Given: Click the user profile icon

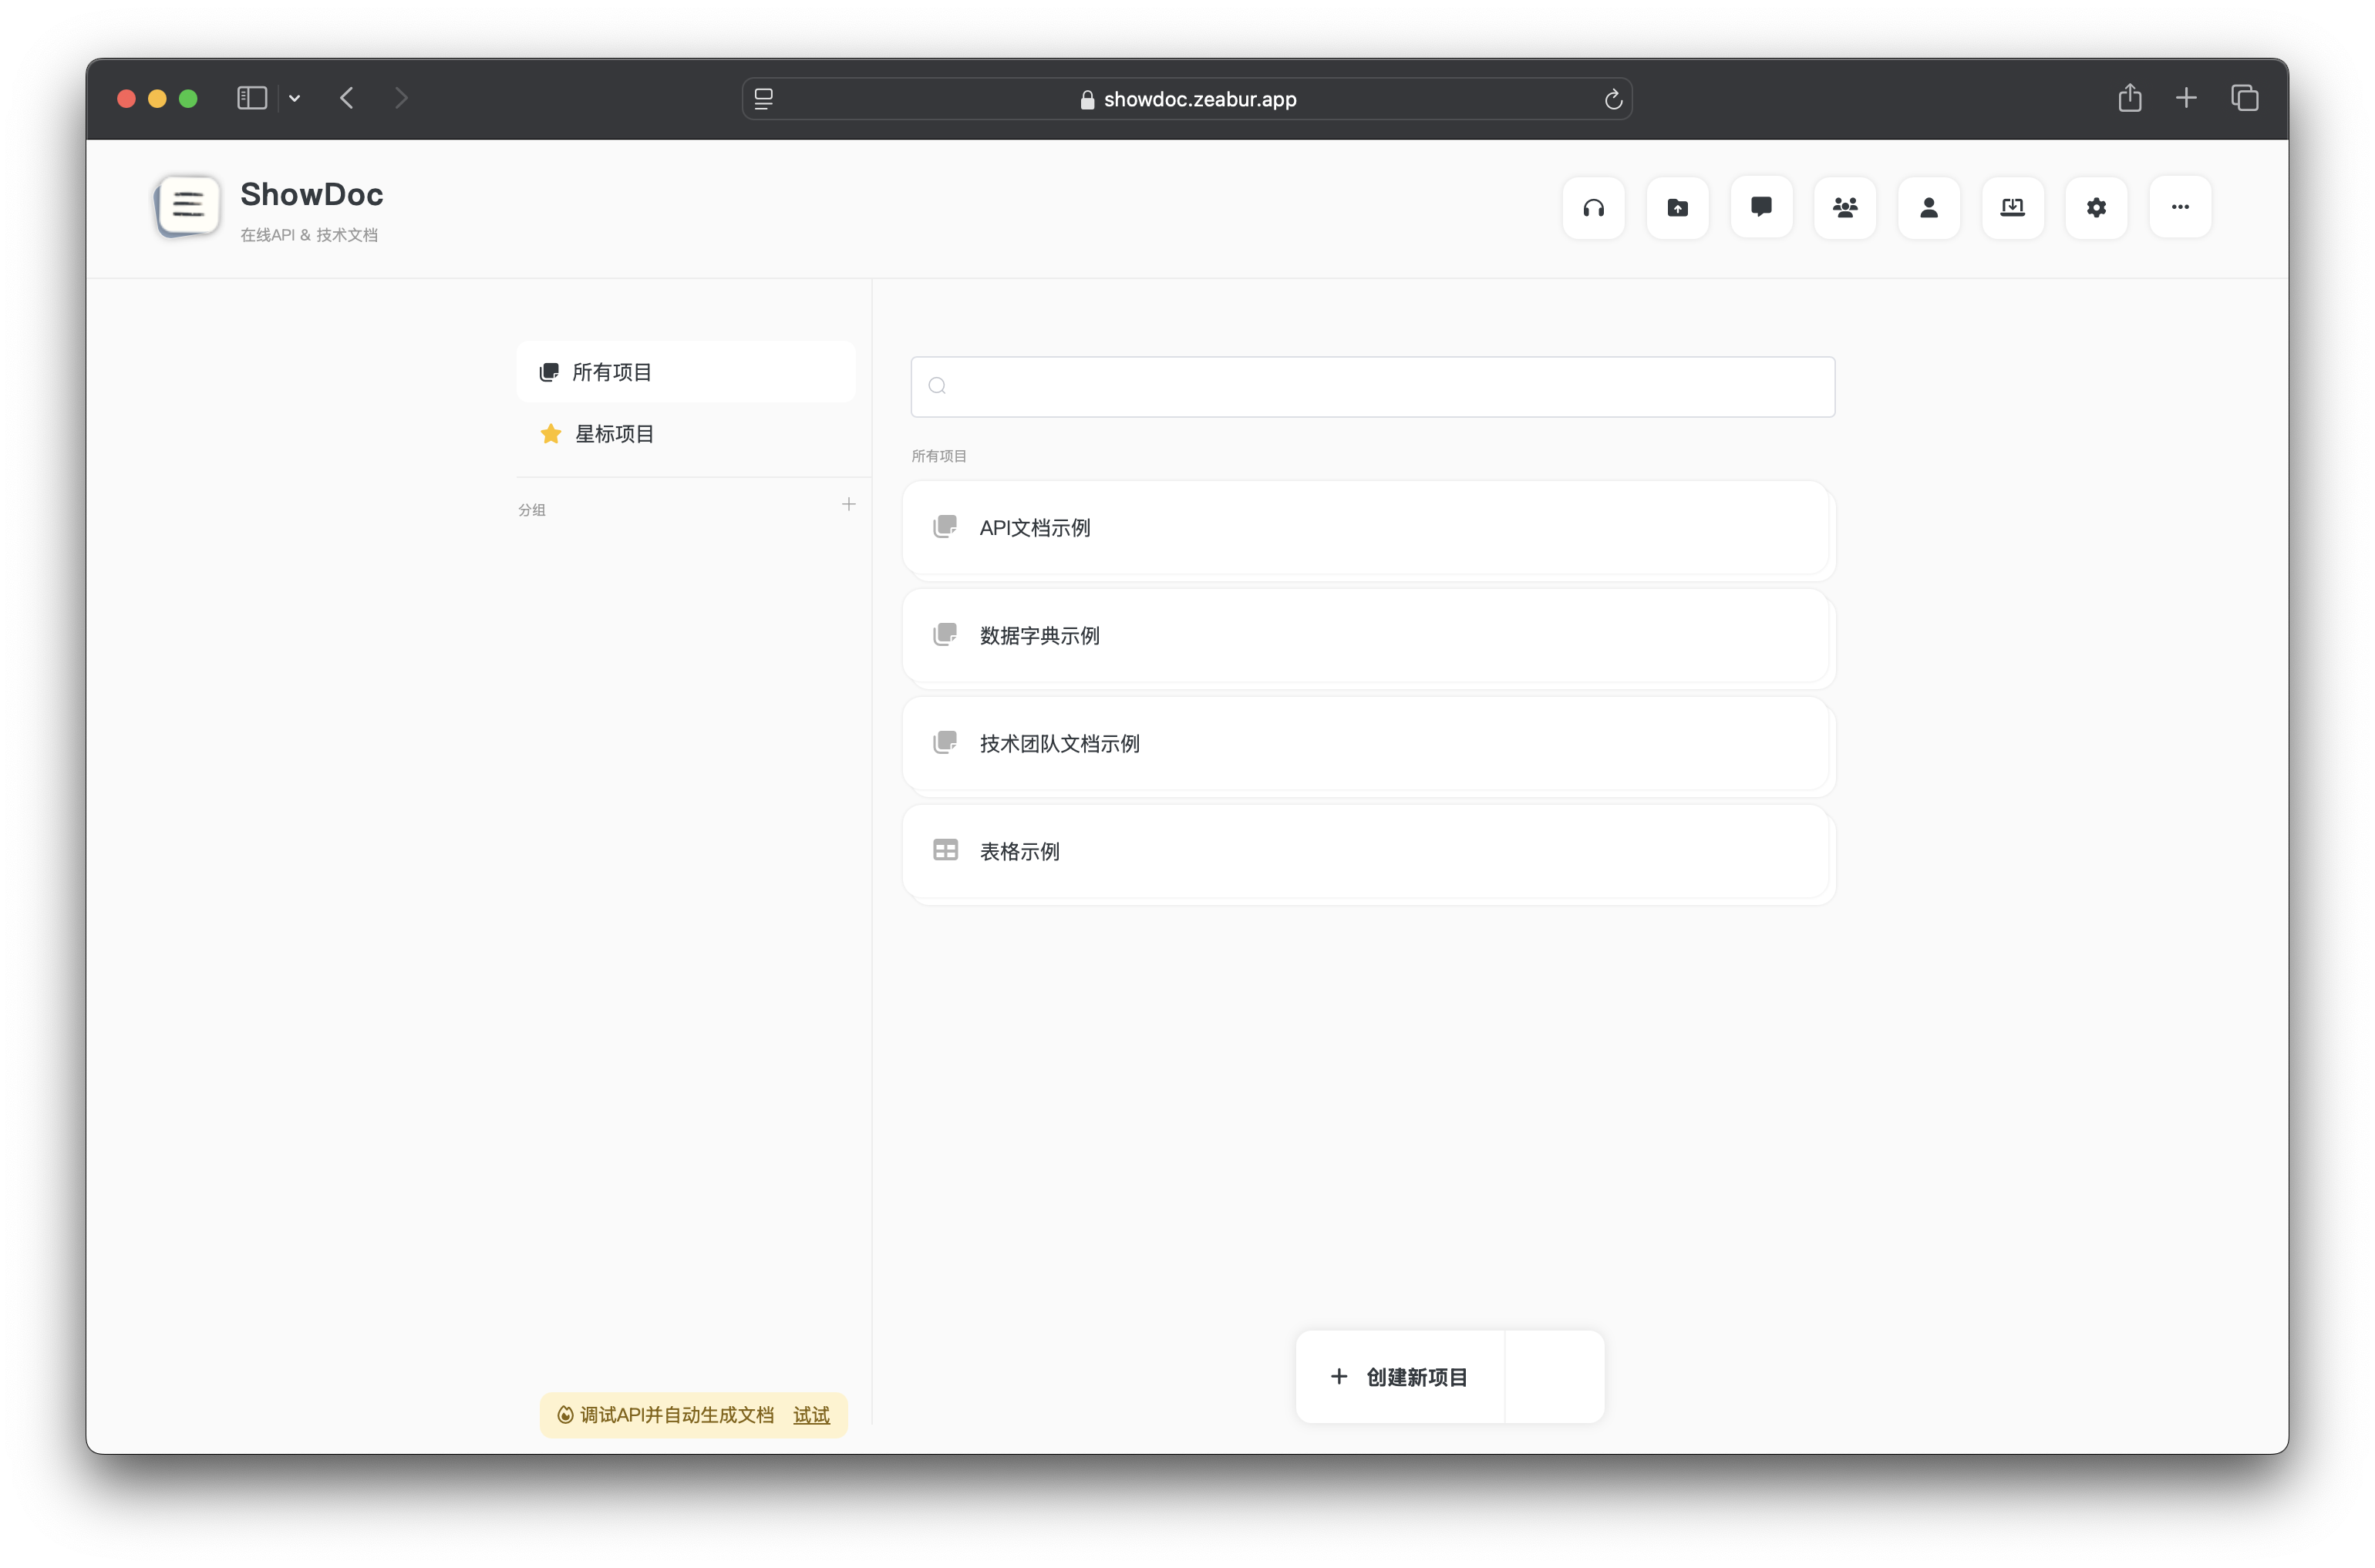Looking at the screenshot, I should (1928, 207).
